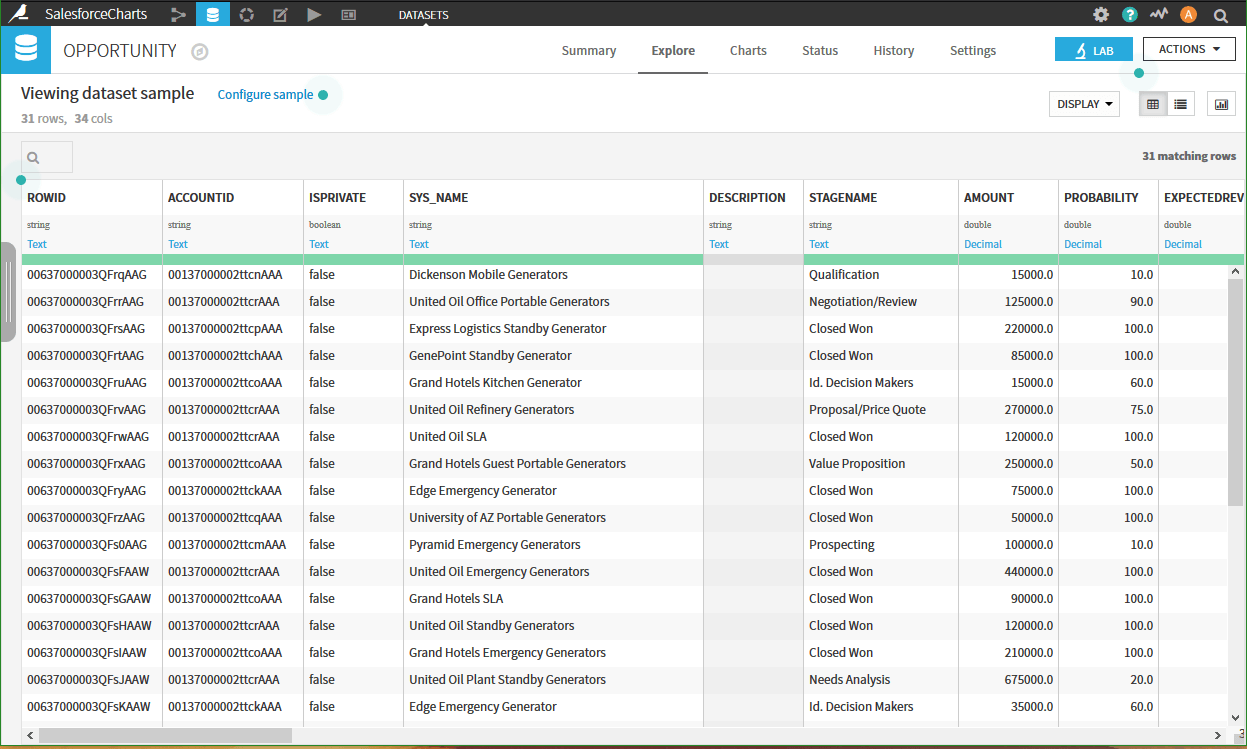Click the Configure sample link
This screenshot has width=1247, height=749.
267,93
